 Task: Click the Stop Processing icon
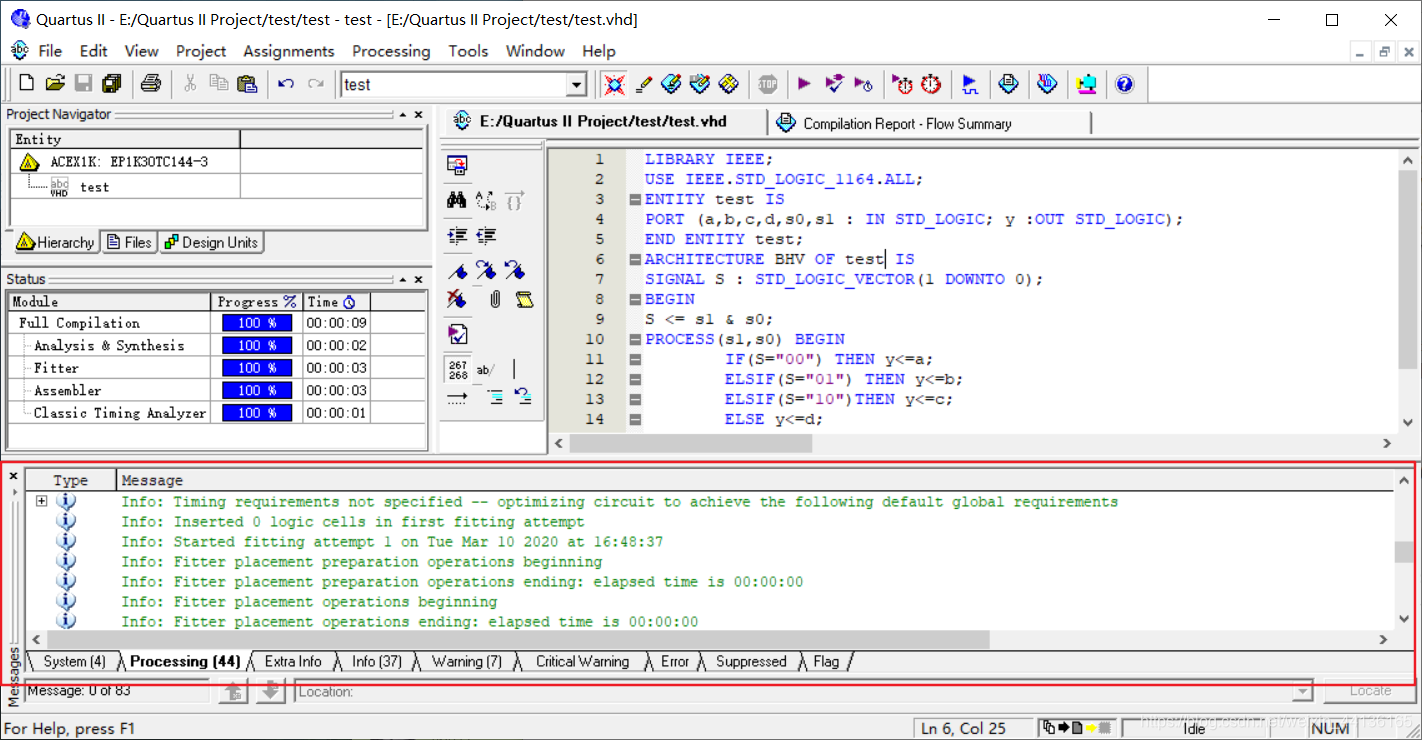coord(767,84)
